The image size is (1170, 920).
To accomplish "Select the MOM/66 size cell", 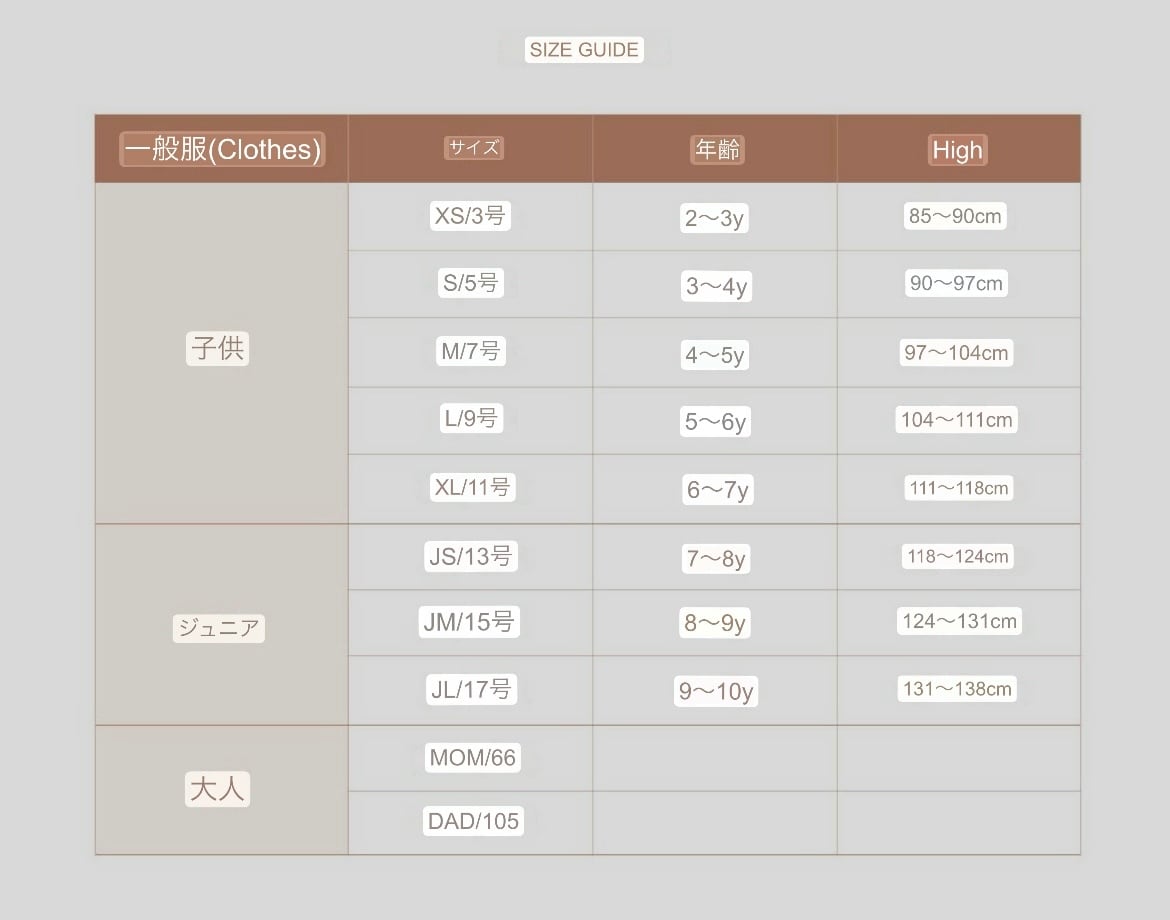I will click(x=472, y=758).
